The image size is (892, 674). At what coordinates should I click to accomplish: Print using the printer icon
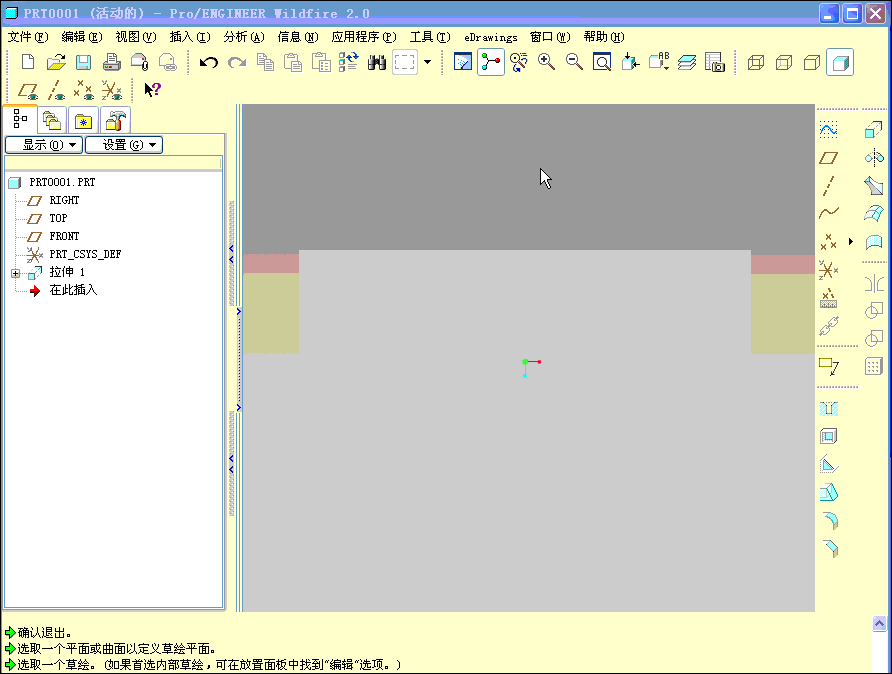click(x=112, y=62)
